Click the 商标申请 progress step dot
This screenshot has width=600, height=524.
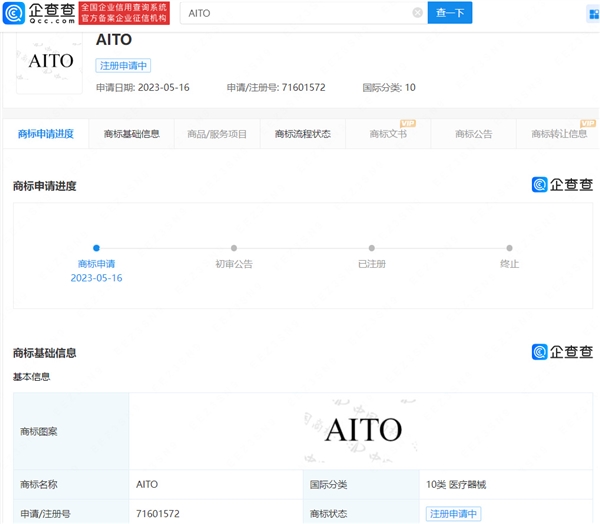coord(96,247)
